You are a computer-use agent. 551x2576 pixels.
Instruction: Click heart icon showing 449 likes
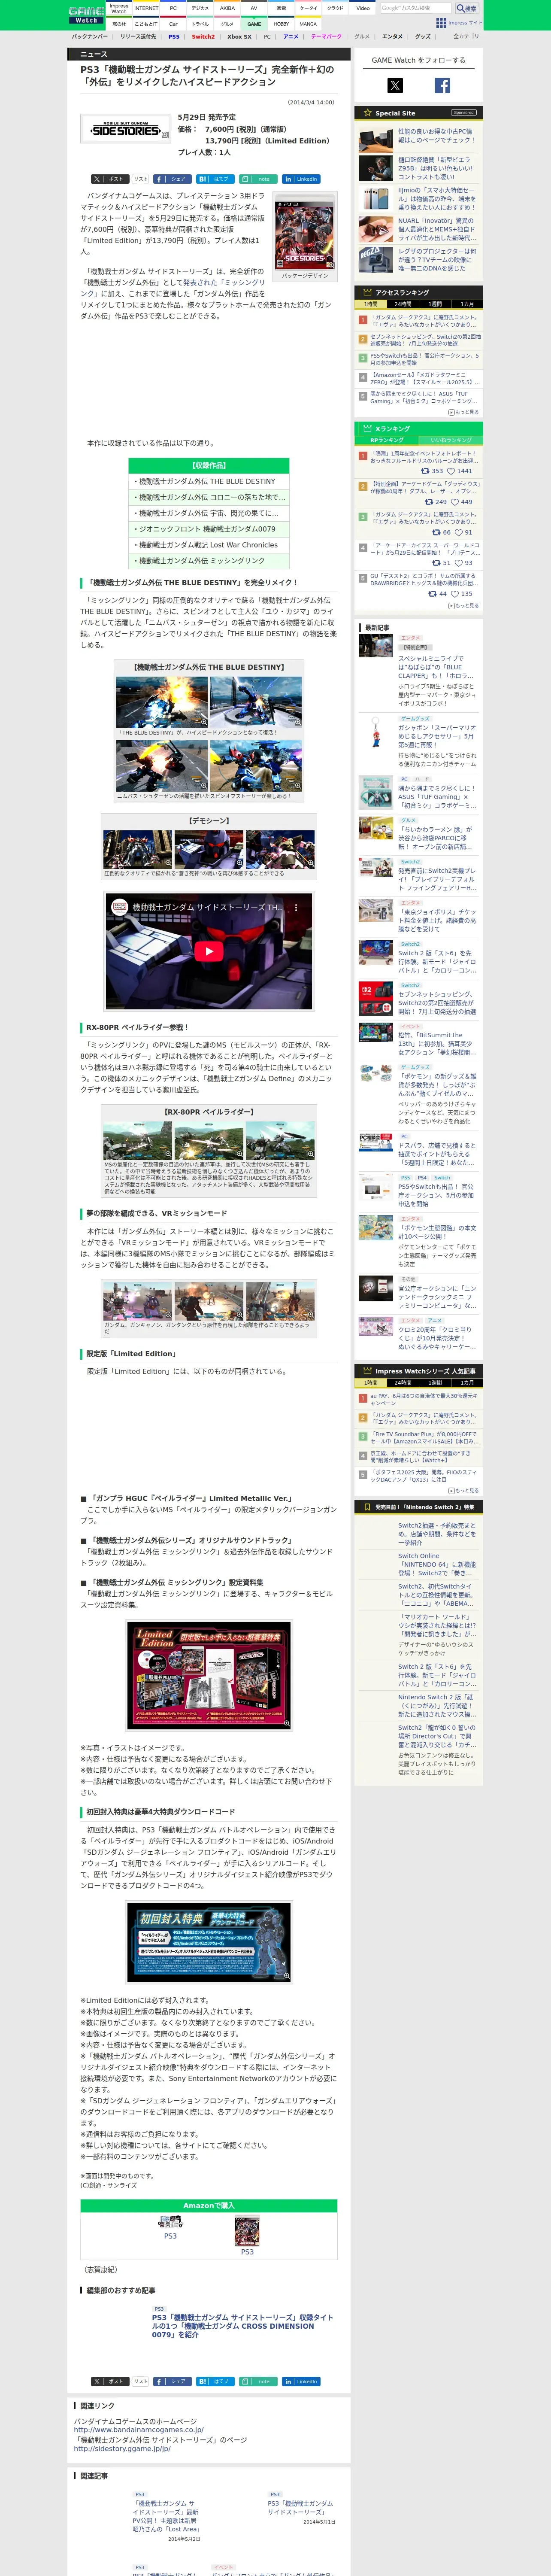point(454,502)
